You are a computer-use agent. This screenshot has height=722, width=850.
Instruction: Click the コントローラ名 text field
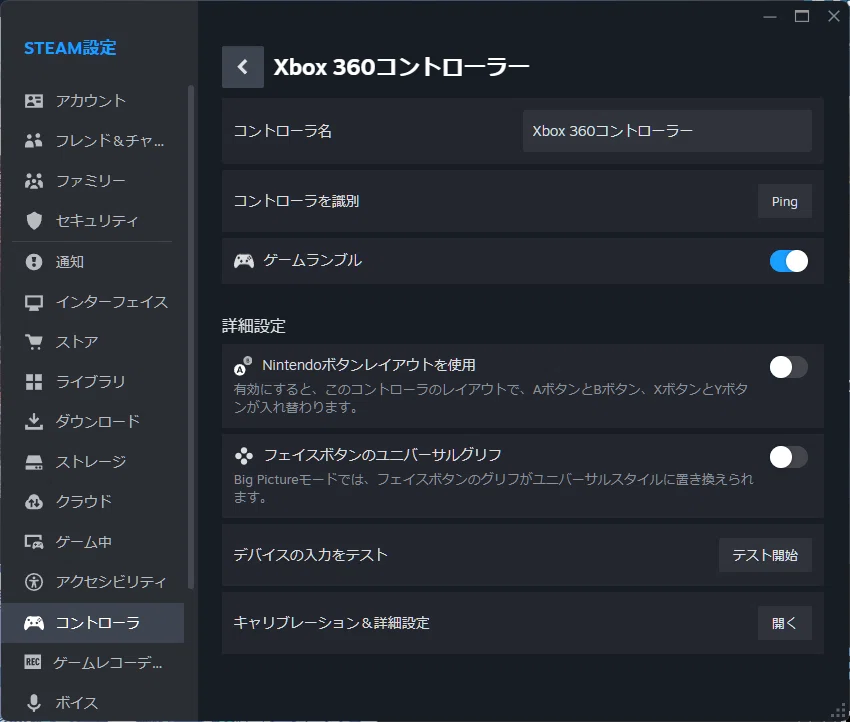667,131
